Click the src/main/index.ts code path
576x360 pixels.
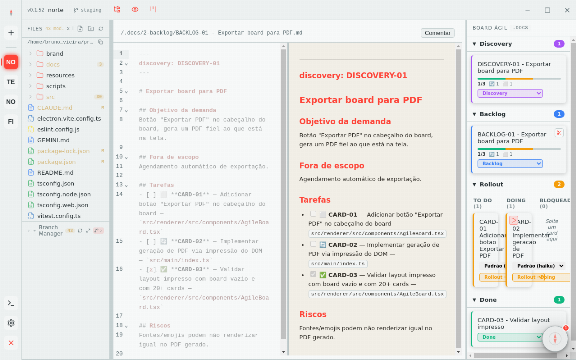338,263
